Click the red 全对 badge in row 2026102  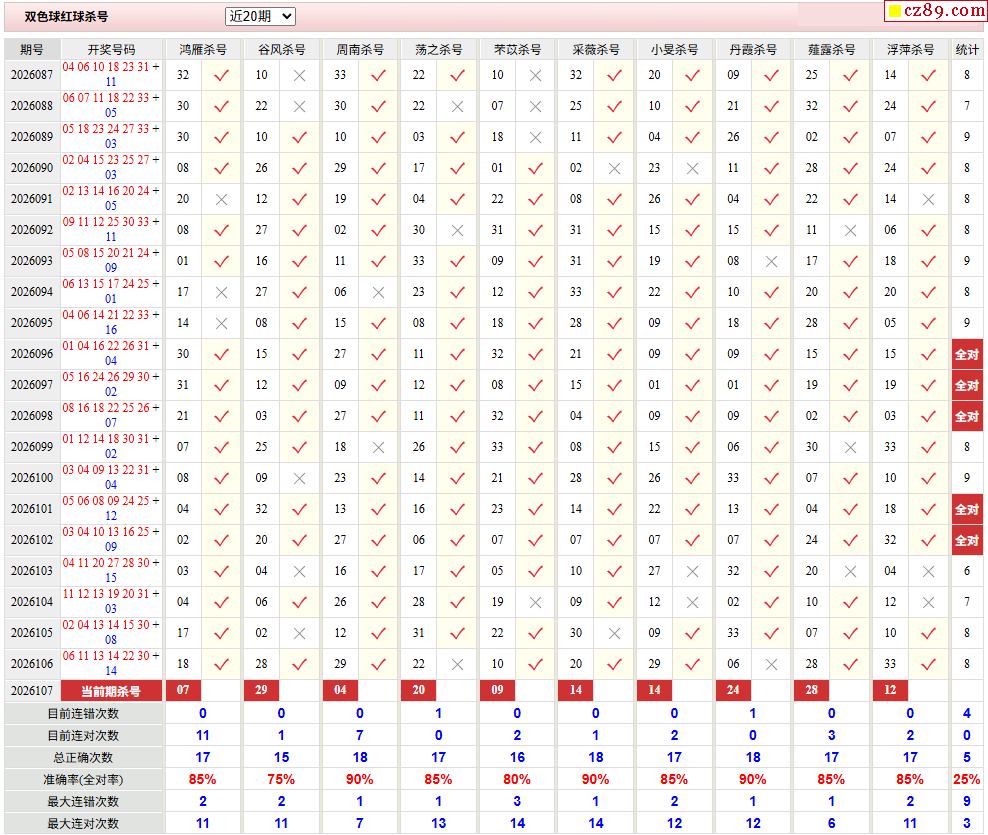click(967, 540)
